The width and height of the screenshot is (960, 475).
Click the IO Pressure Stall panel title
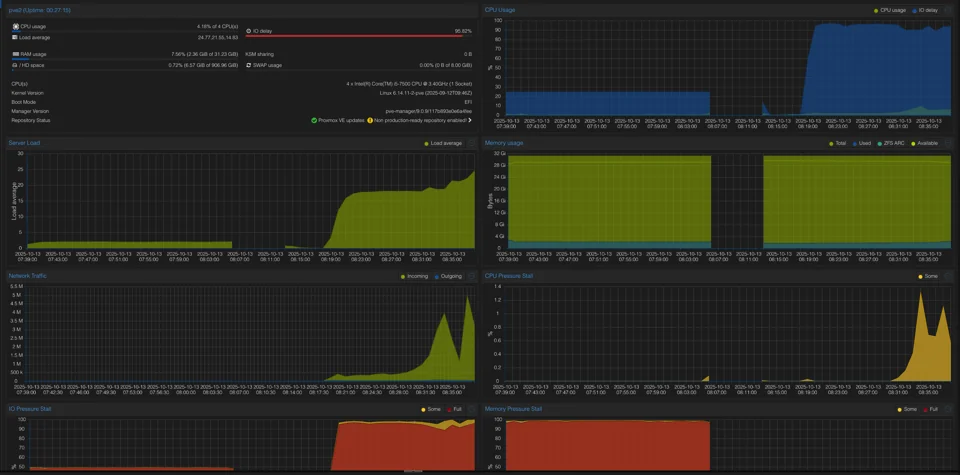30,408
